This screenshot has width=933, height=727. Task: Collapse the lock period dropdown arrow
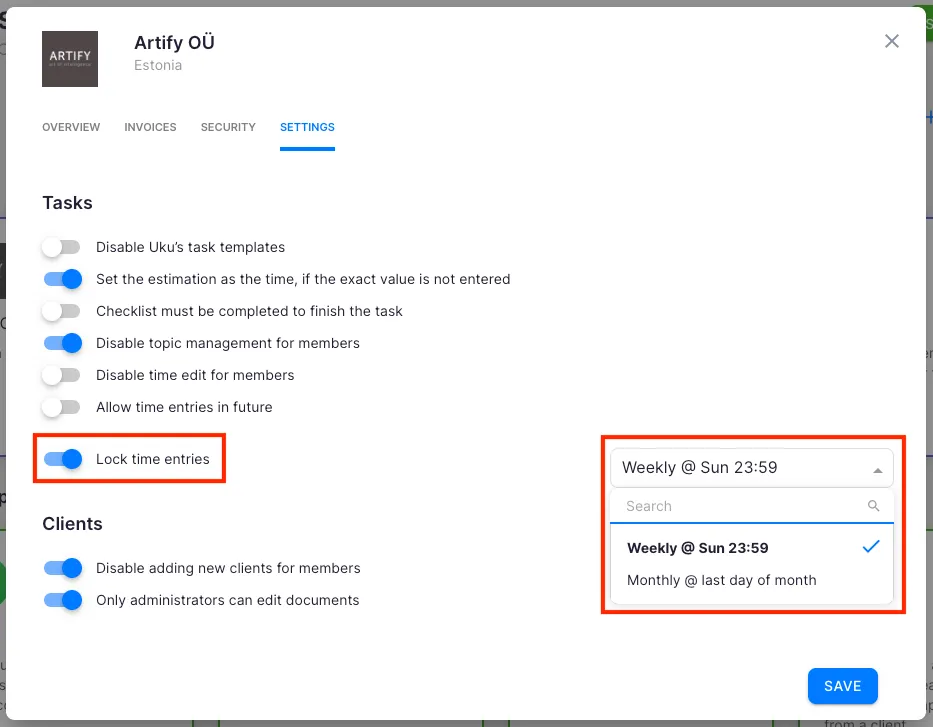877,469
